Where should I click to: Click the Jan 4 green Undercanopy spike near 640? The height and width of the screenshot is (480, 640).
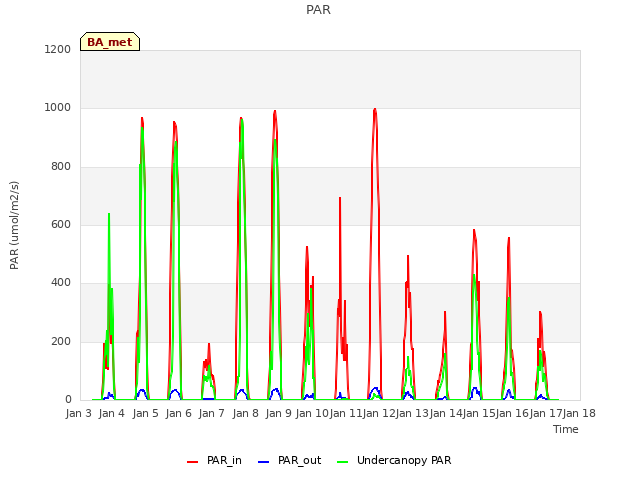pos(109,214)
